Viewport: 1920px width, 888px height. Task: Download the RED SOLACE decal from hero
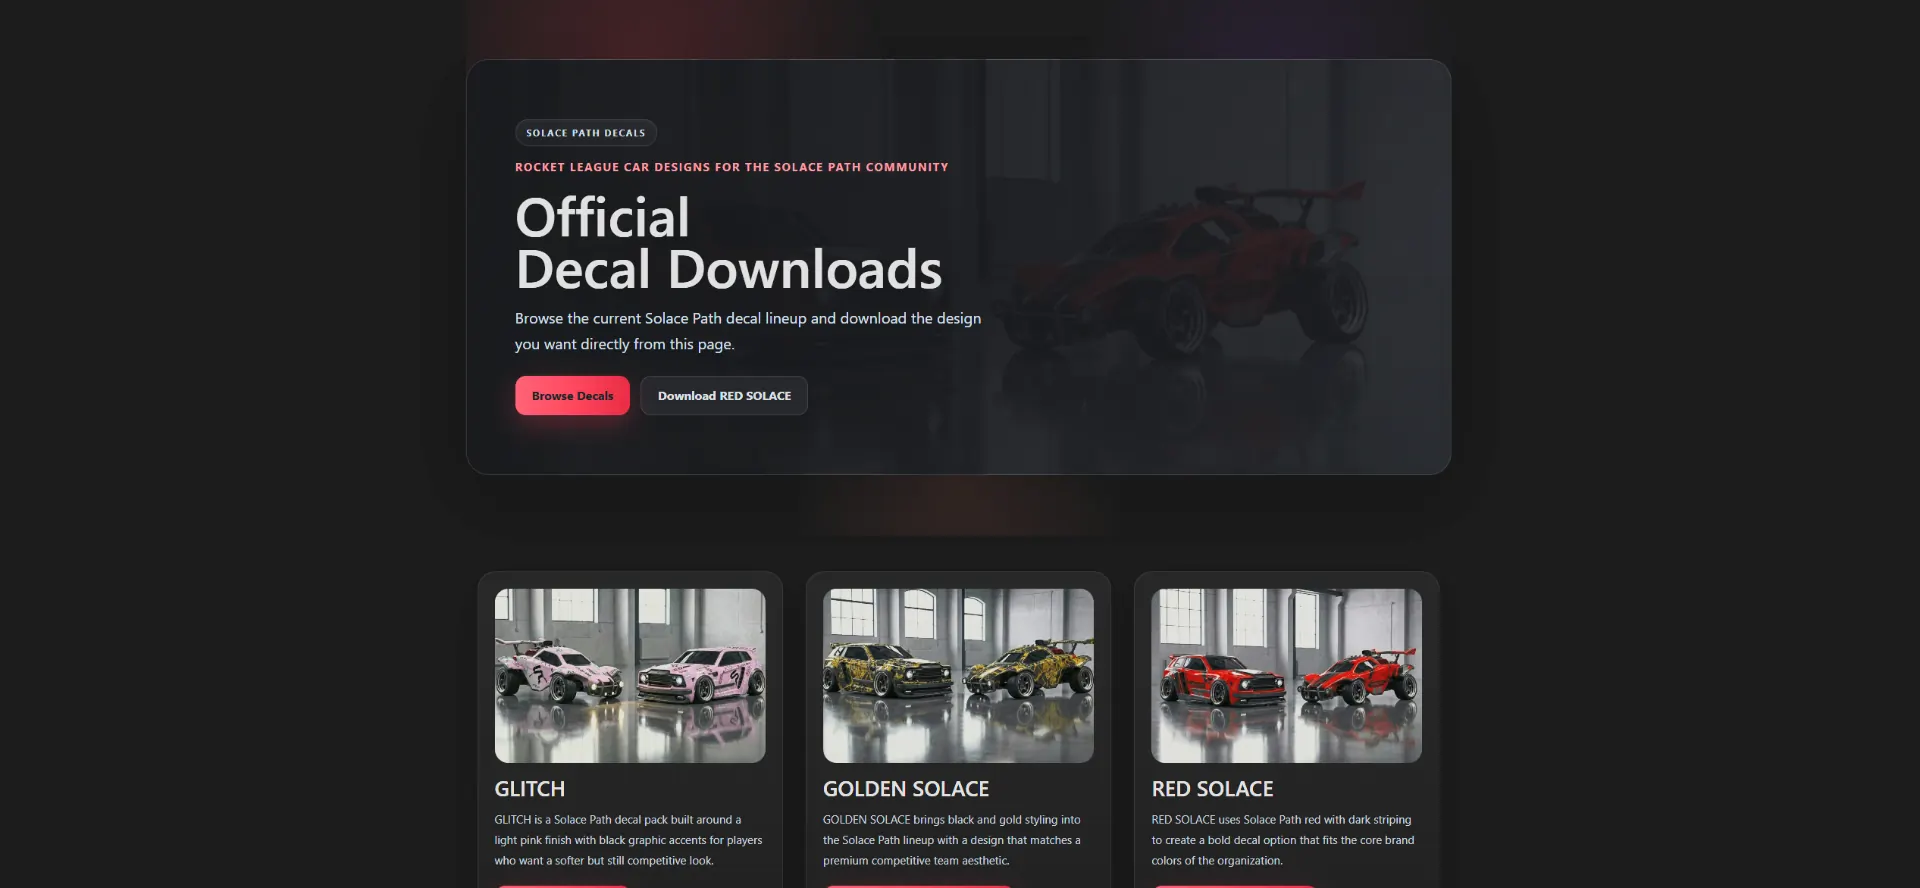point(724,396)
